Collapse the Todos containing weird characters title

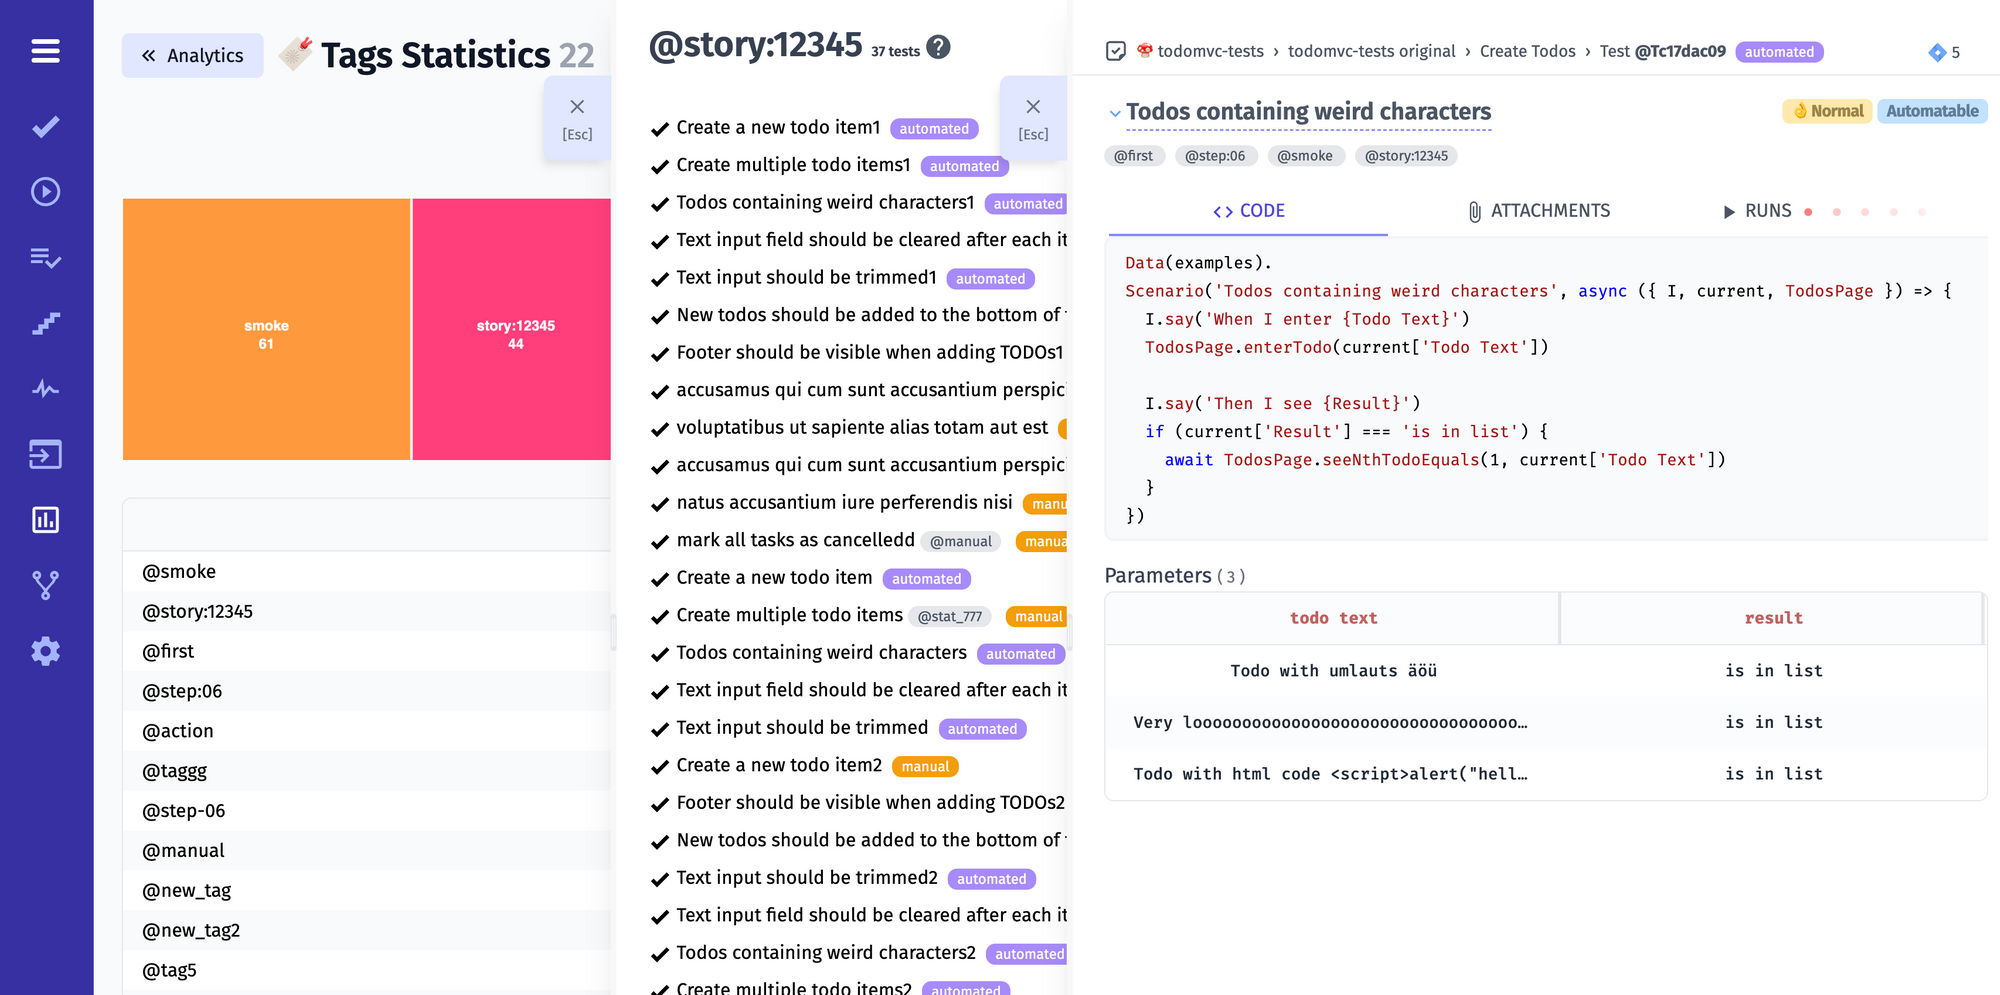1114,113
